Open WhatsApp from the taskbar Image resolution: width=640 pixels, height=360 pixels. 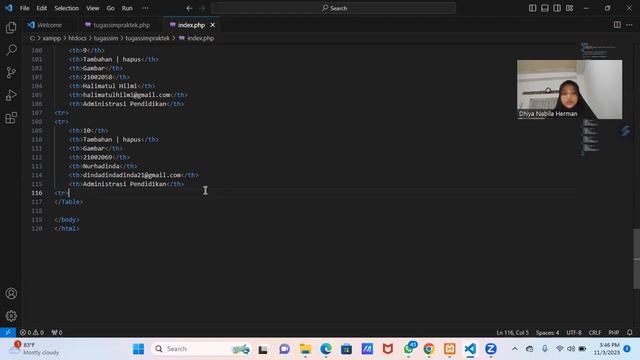[409, 349]
